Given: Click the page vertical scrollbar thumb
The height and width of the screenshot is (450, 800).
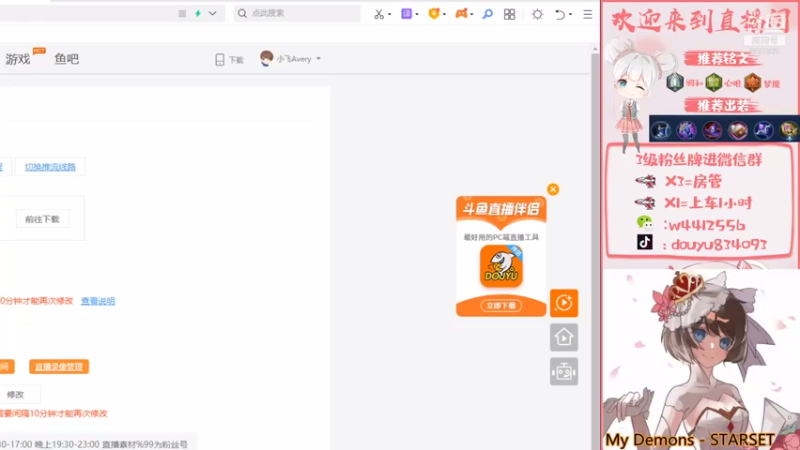Looking at the screenshot, I should [x=595, y=250].
